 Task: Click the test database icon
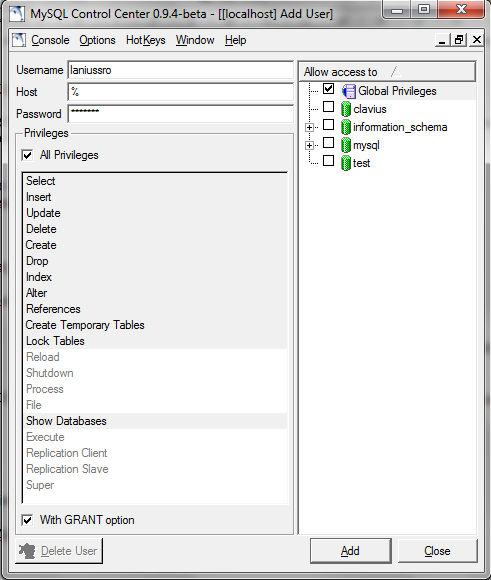[x=346, y=163]
